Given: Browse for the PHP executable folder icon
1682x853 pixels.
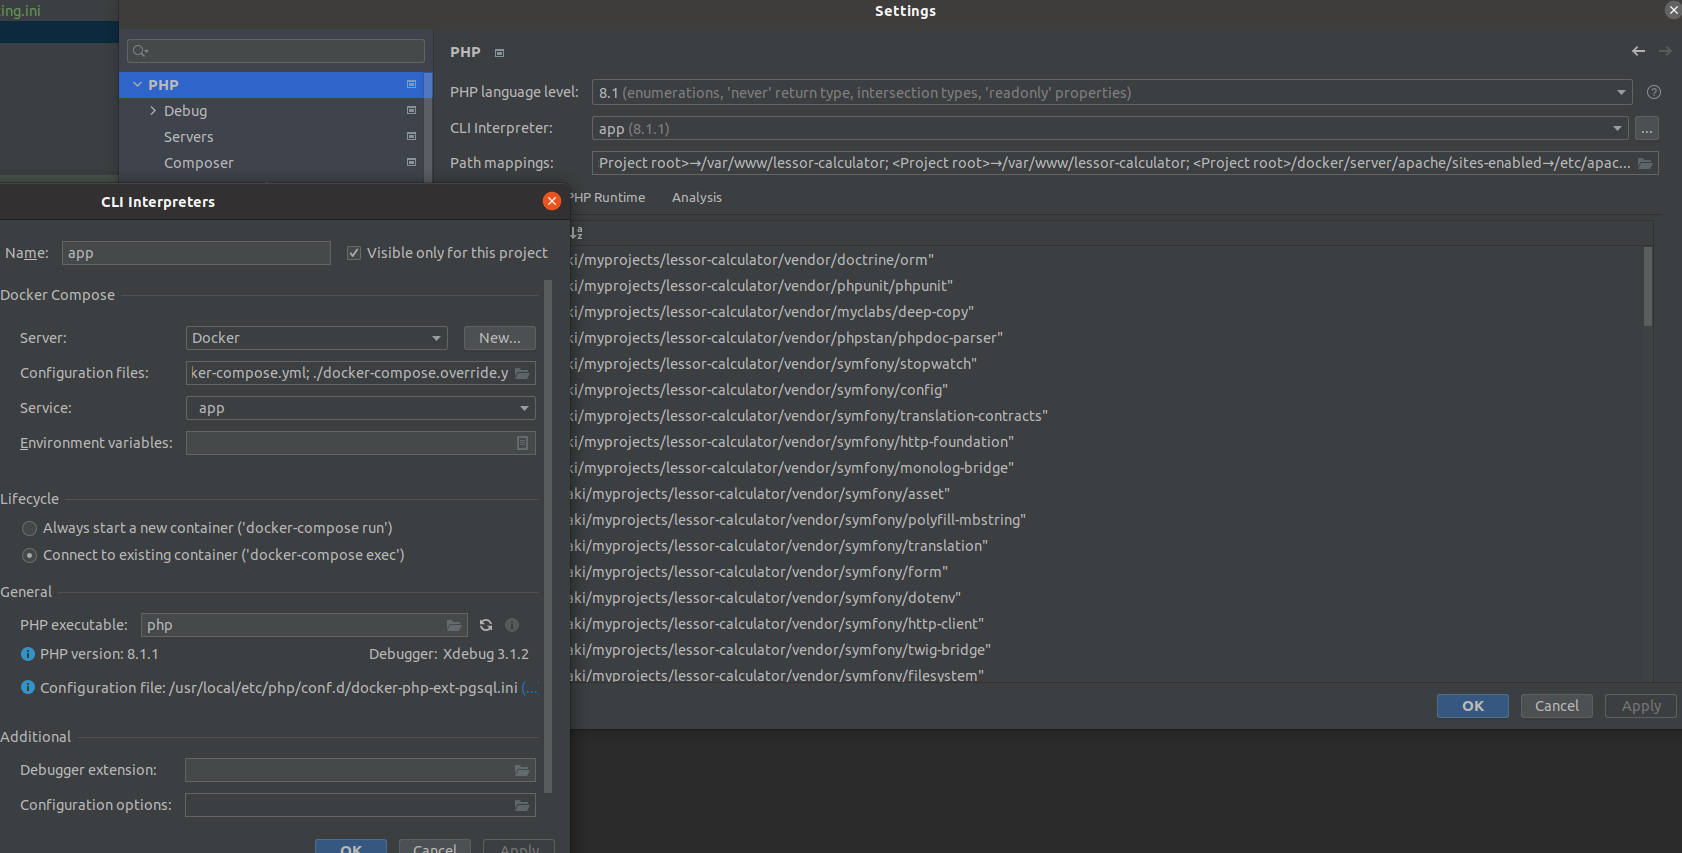Looking at the screenshot, I should pyautogui.click(x=454, y=625).
